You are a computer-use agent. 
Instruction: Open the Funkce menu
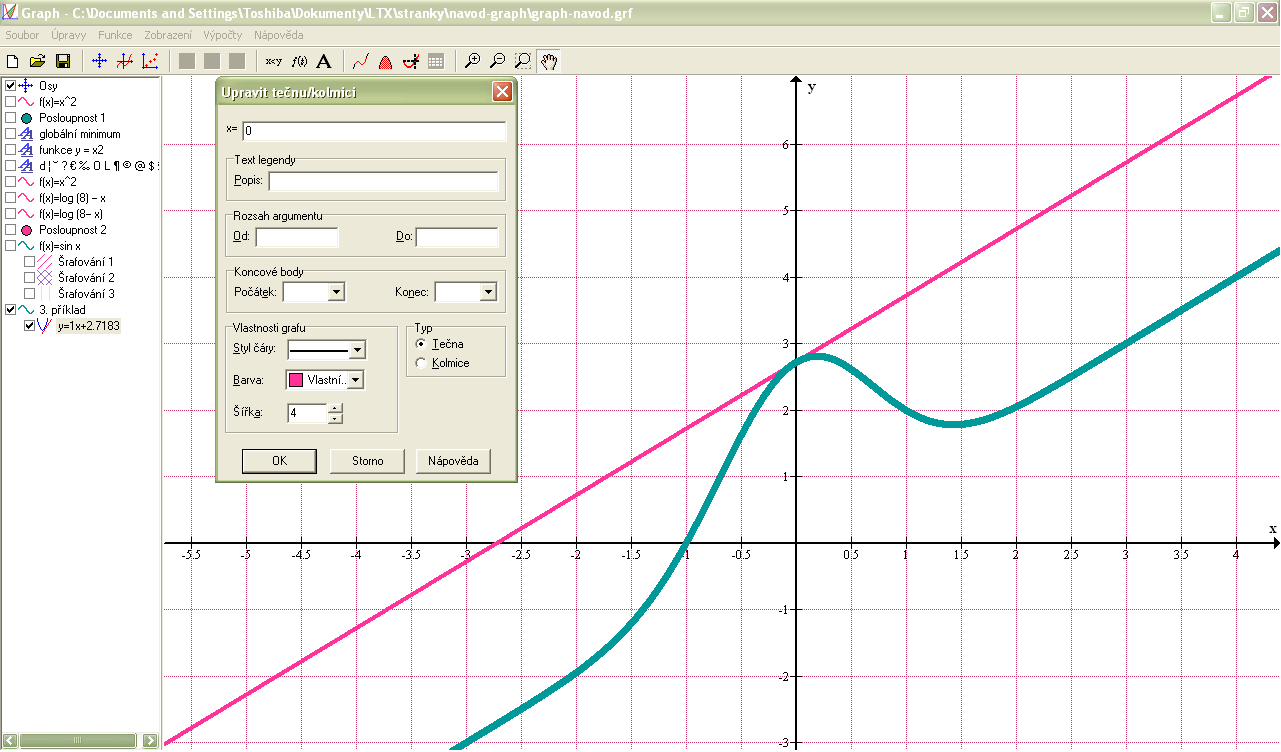click(x=115, y=35)
